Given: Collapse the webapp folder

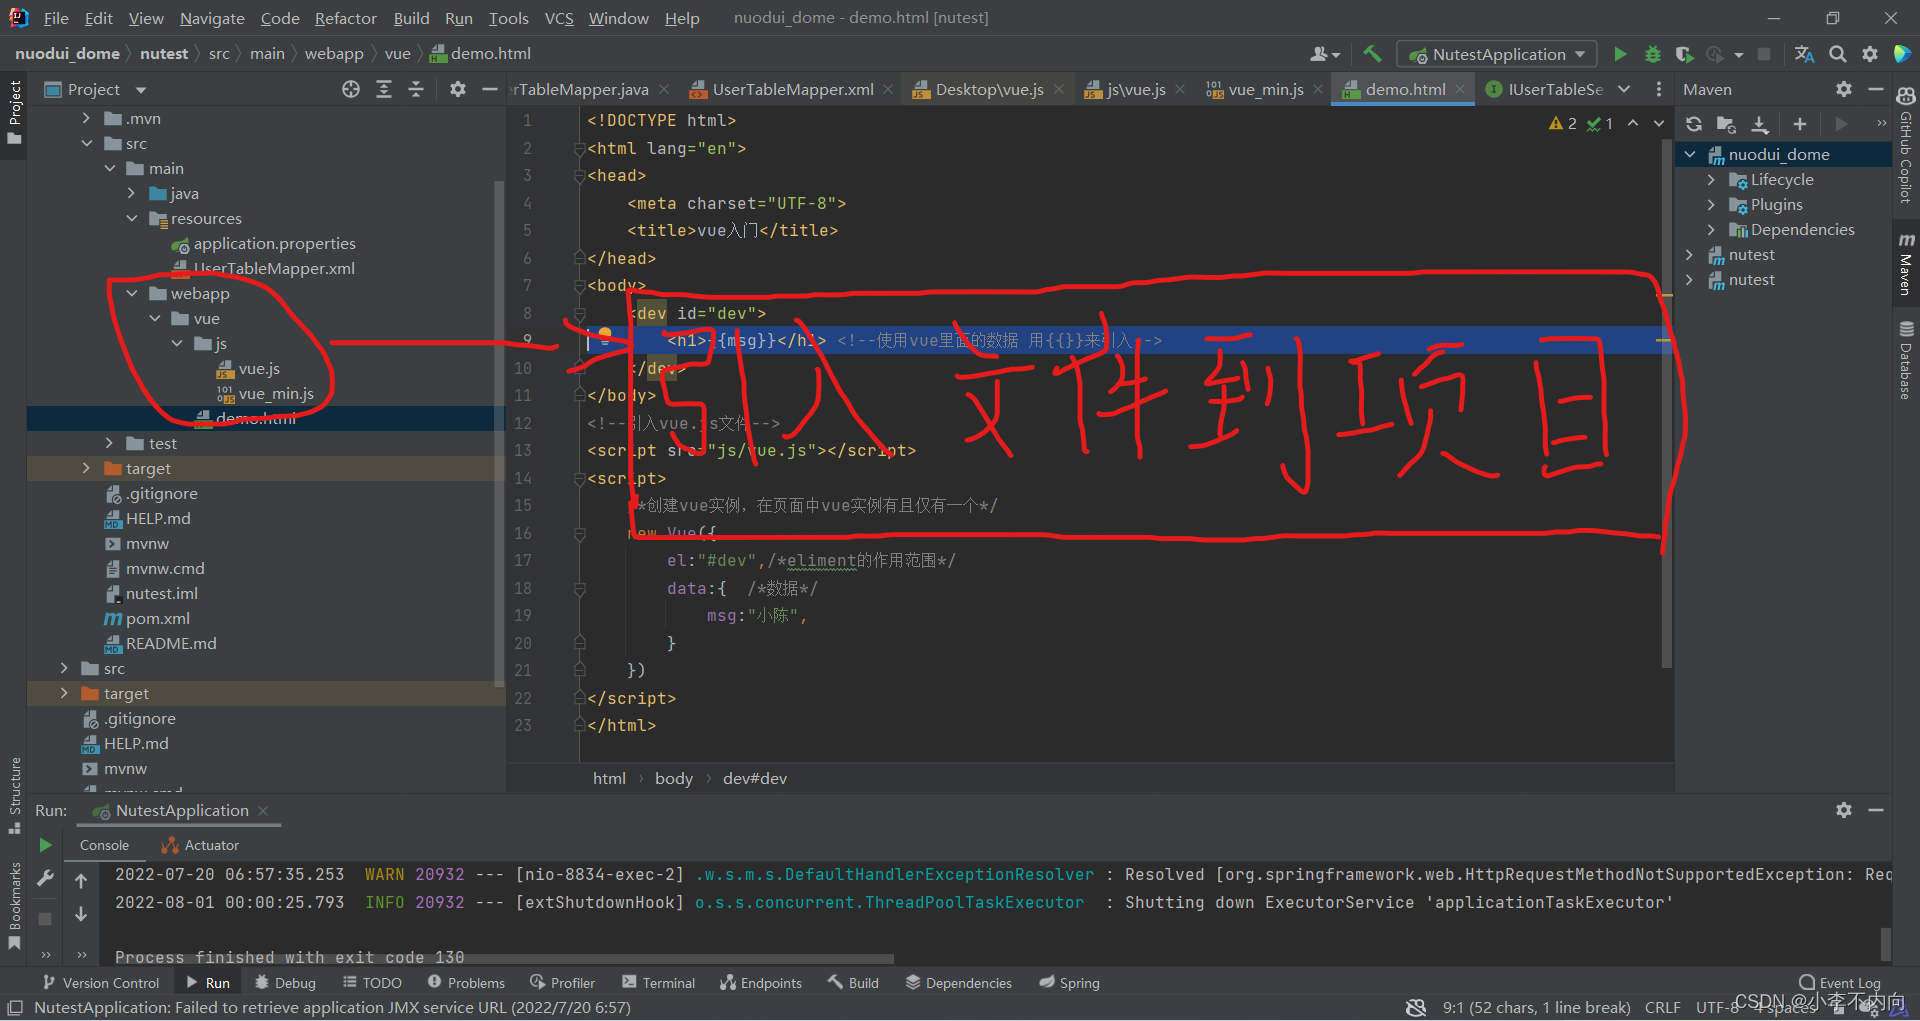Looking at the screenshot, I should click(132, 293).
